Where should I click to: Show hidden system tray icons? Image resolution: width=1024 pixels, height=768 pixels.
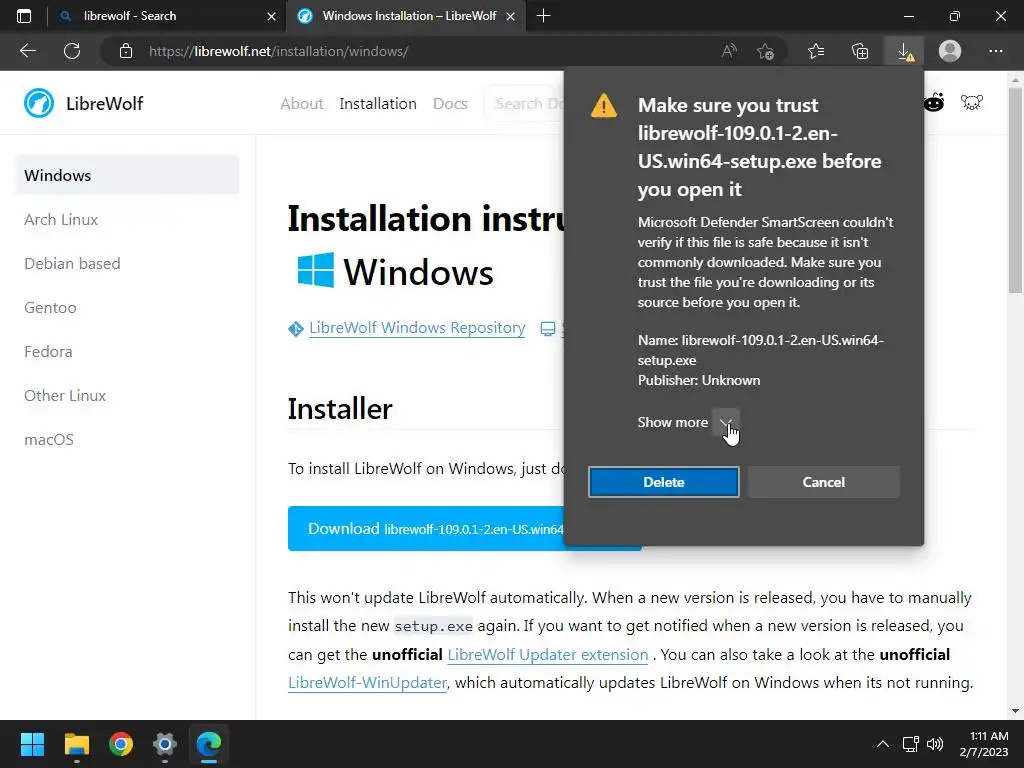[882, 744]
